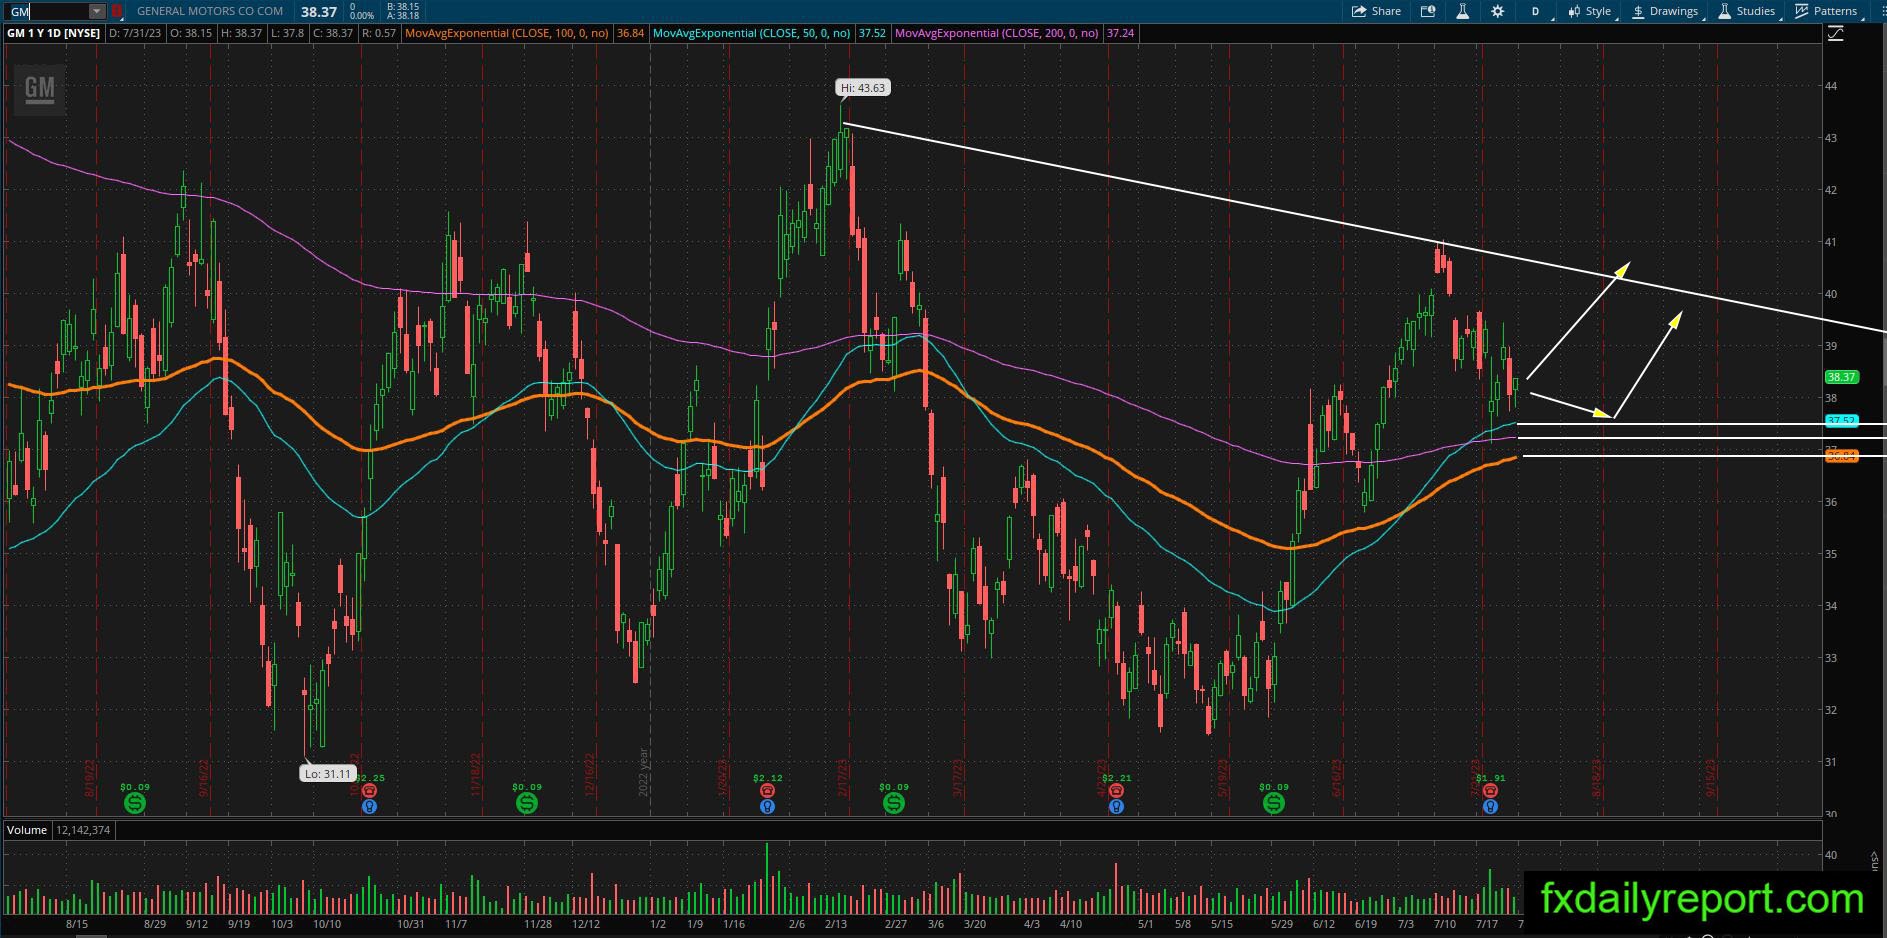The image size is (1887, 938).
Task: Click the 5/29 date on time axis
Action: pos(1283,924)
